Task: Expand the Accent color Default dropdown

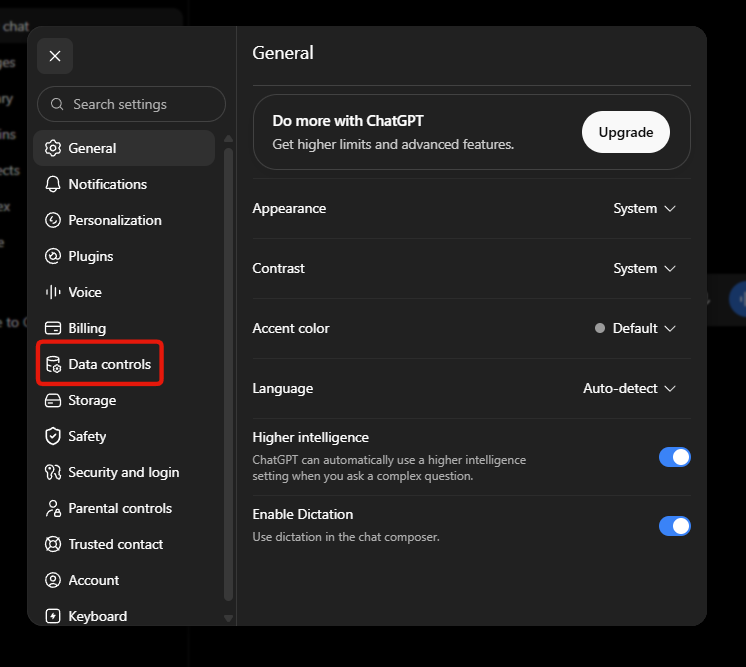Action: pos(635,328)
